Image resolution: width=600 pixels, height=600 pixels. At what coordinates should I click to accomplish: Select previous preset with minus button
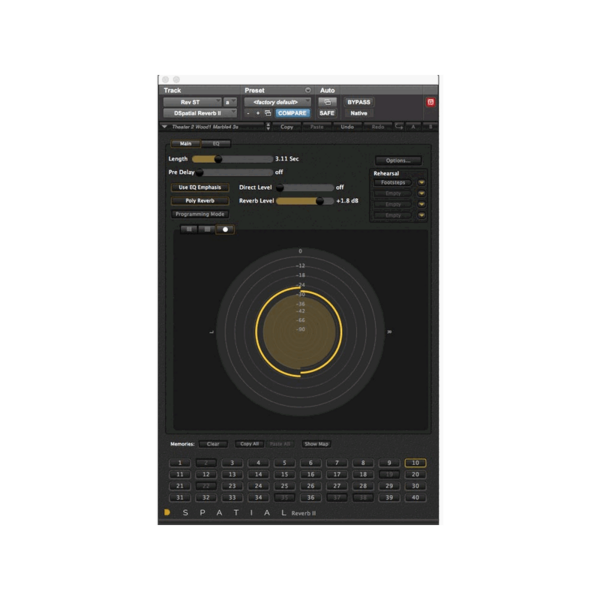(x=248, y=113)
